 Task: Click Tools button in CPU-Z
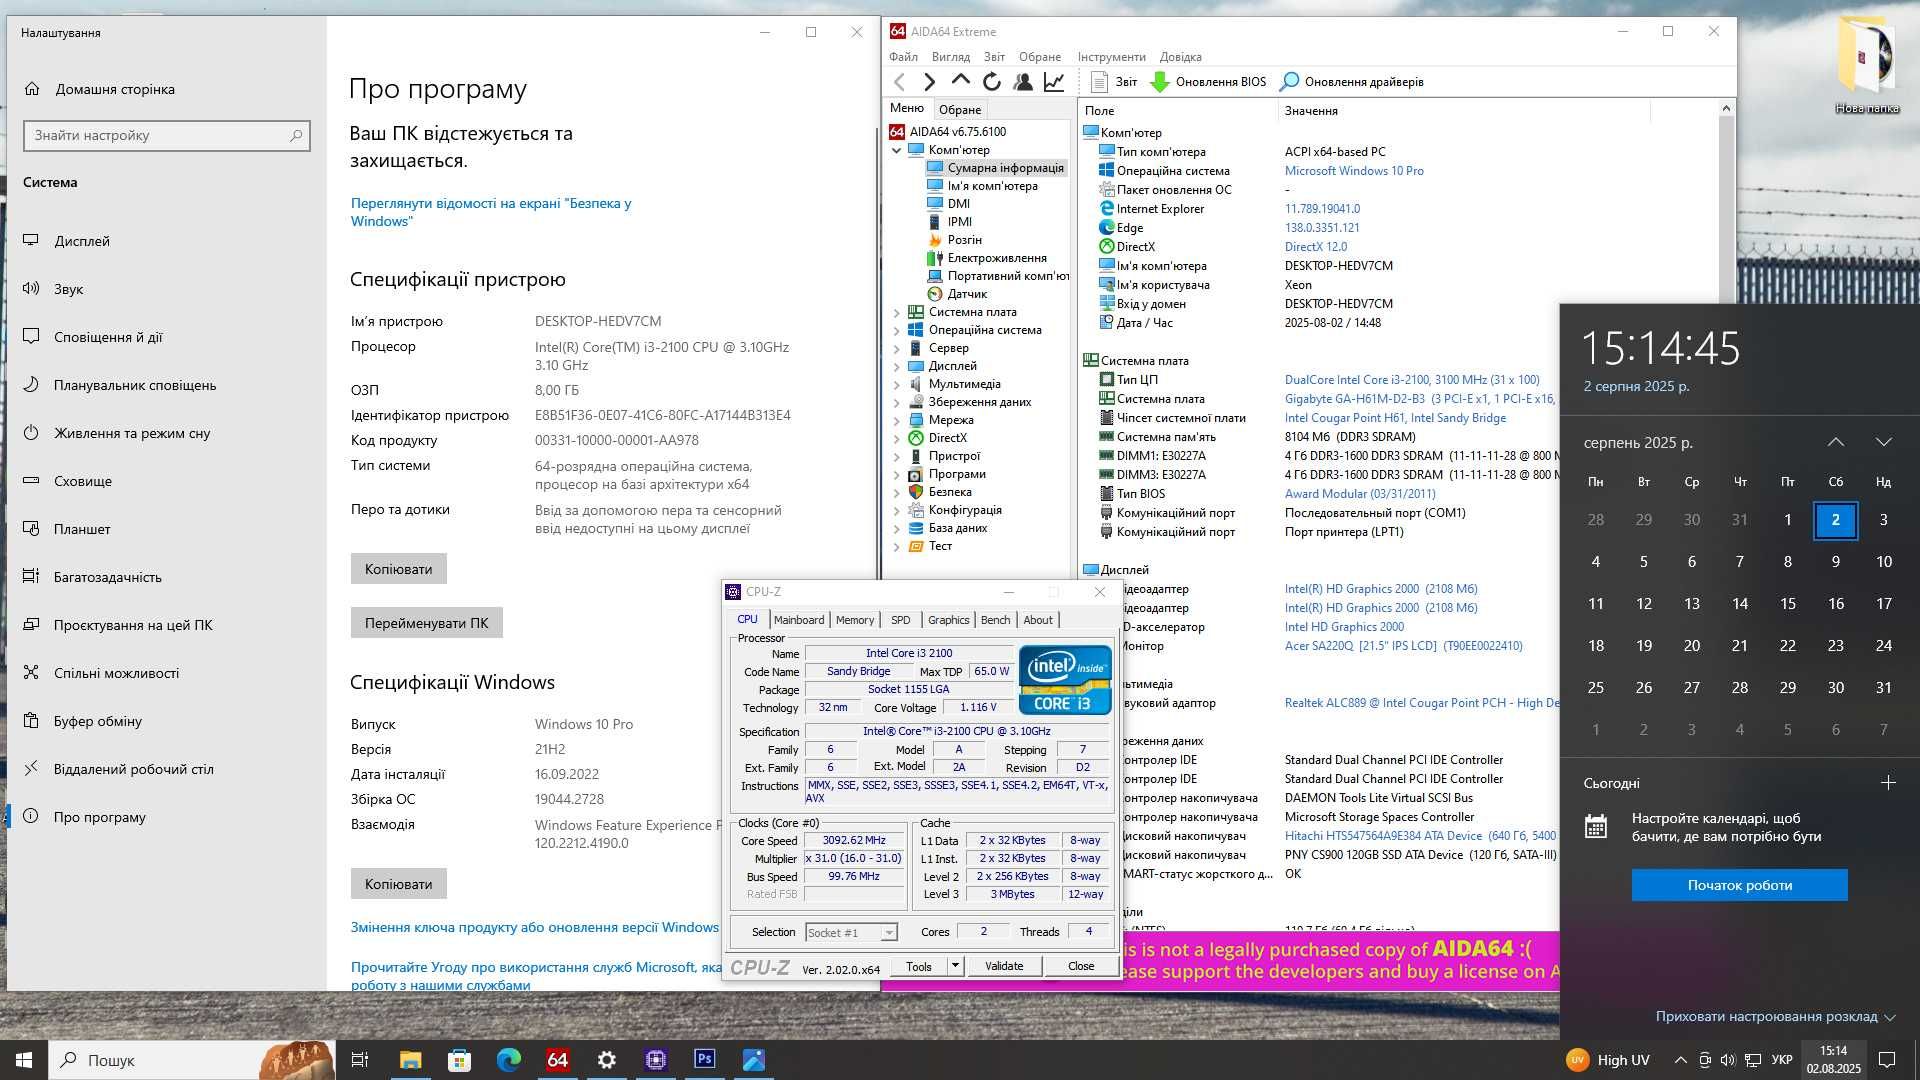pyautogui.click(x=919, y=966)
